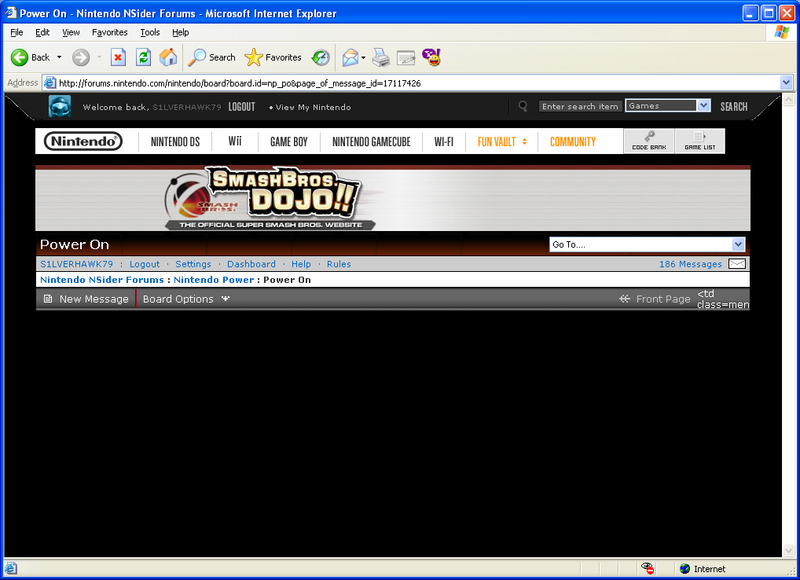Open the Game List icon
Viewport: 800px width, 580px height.
click(x=700, y=141)
